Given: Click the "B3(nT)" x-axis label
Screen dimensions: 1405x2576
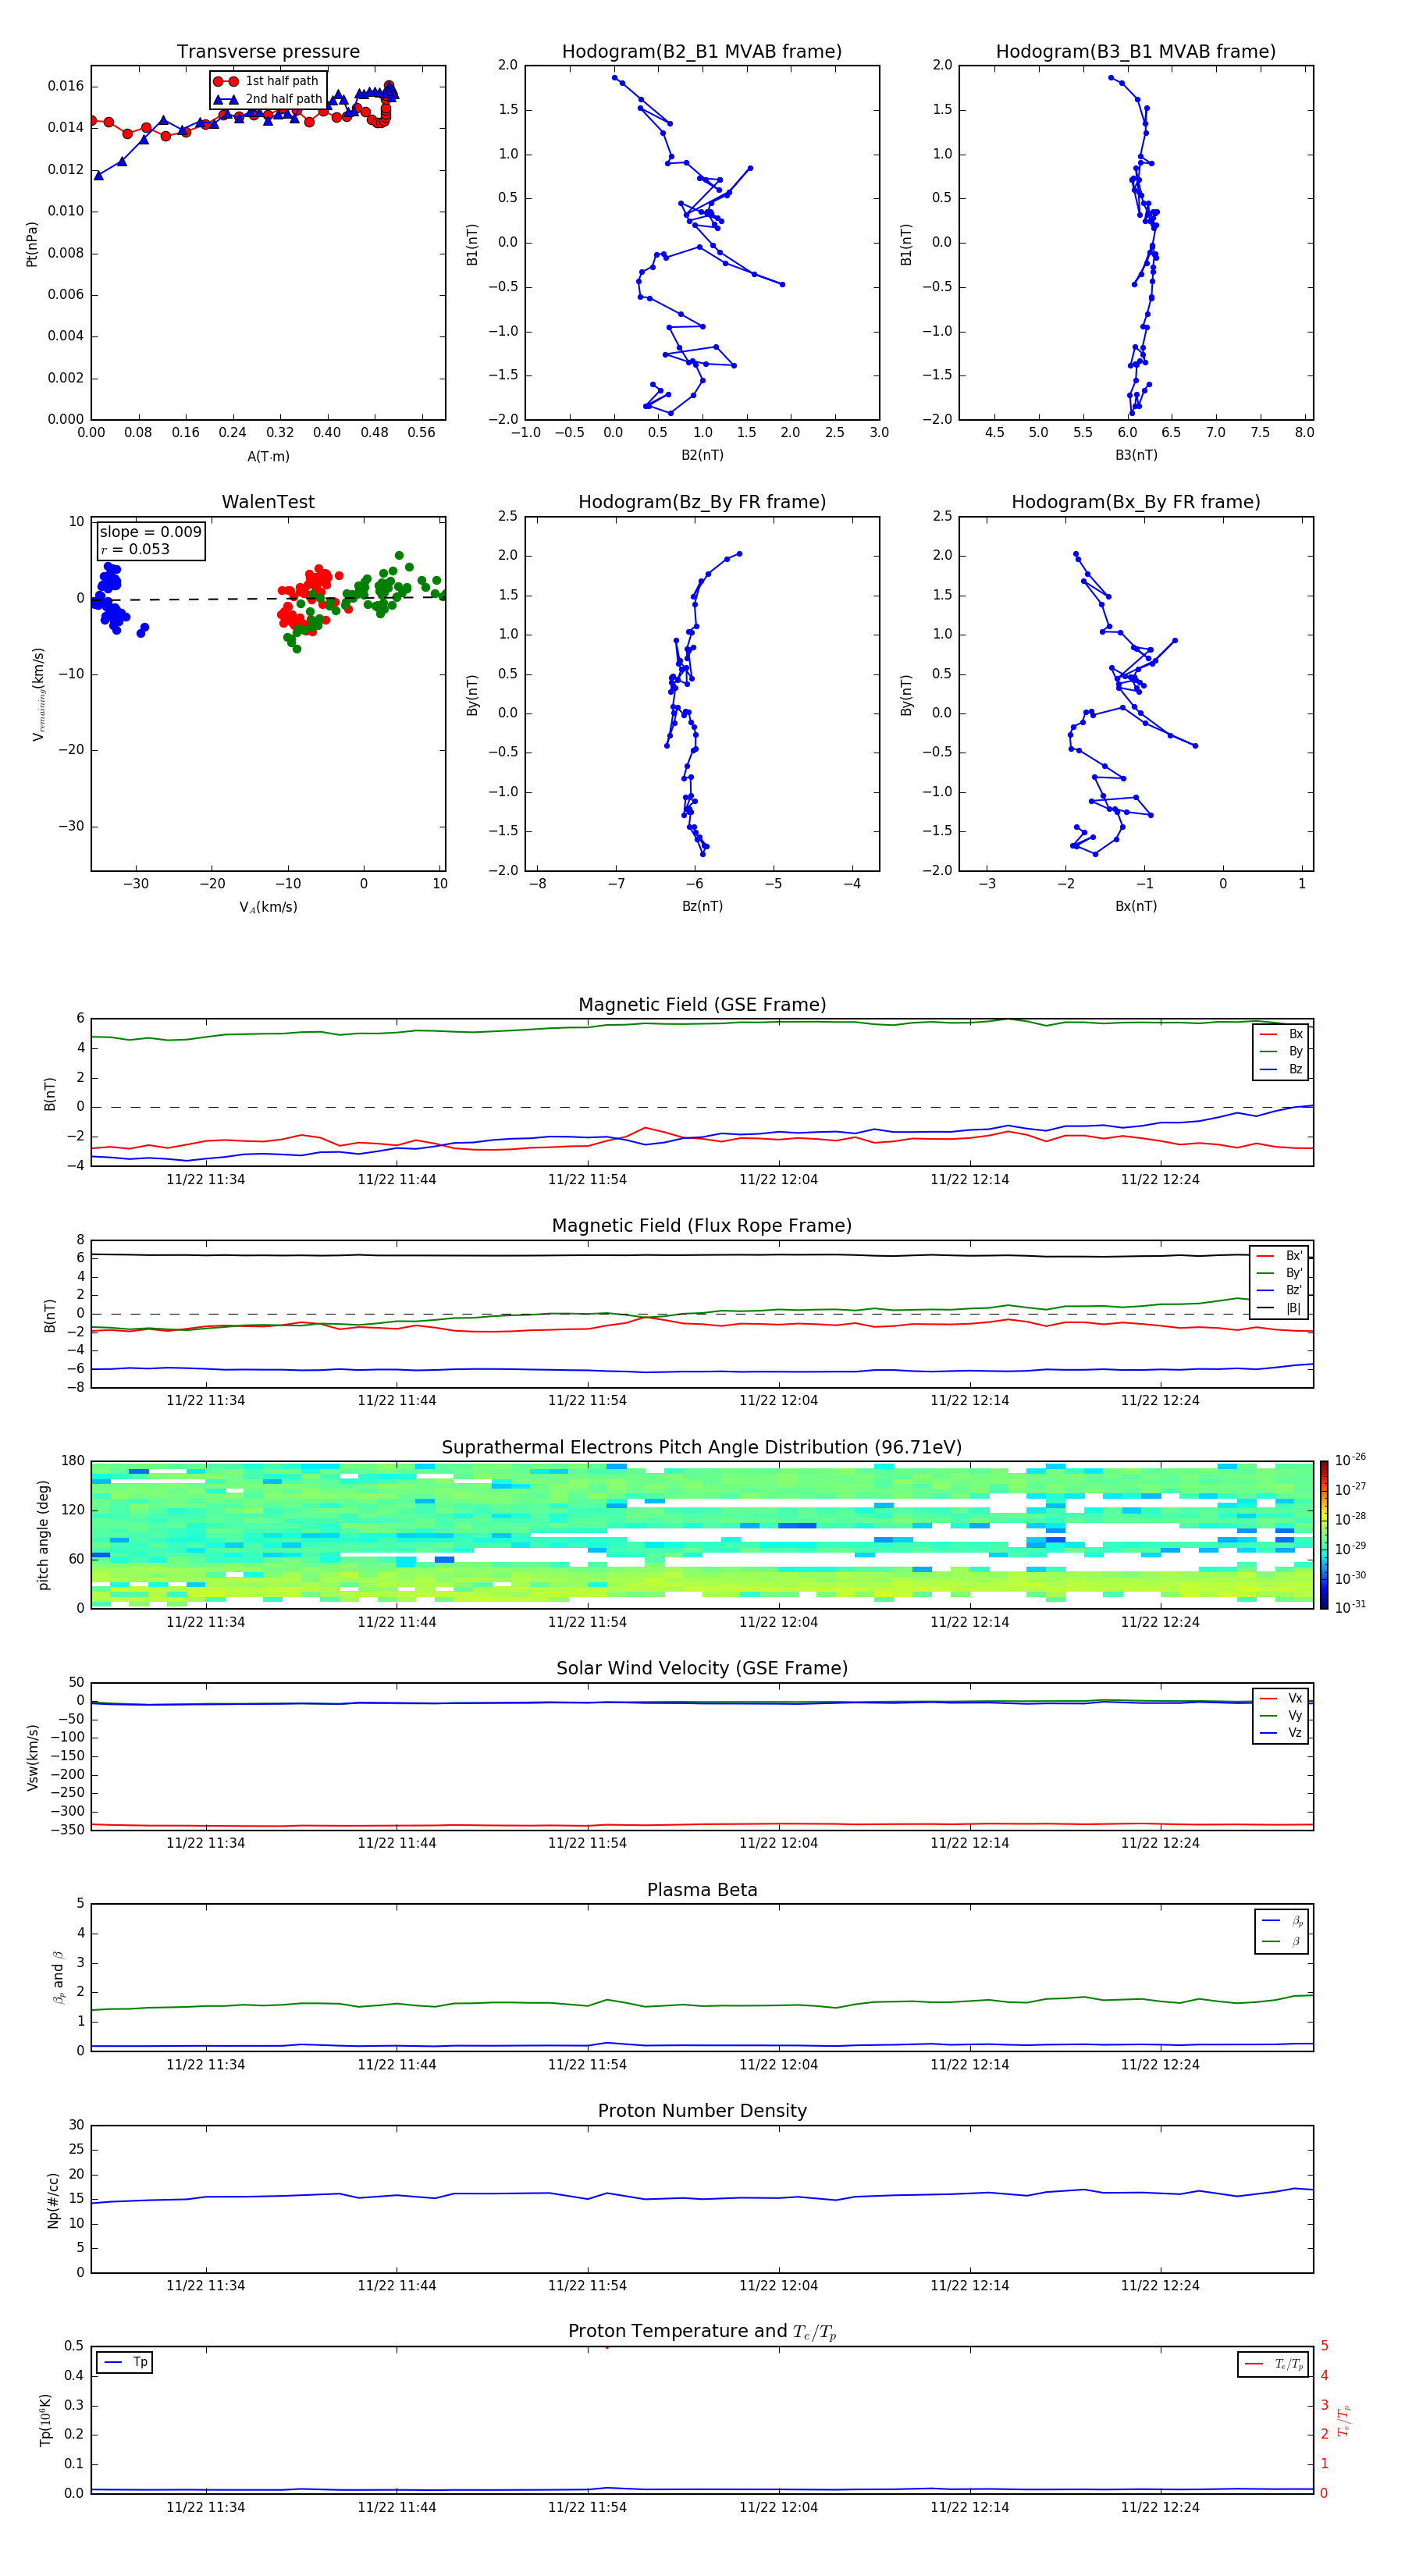Looking at the screenshot, I should pos(1136,455).
